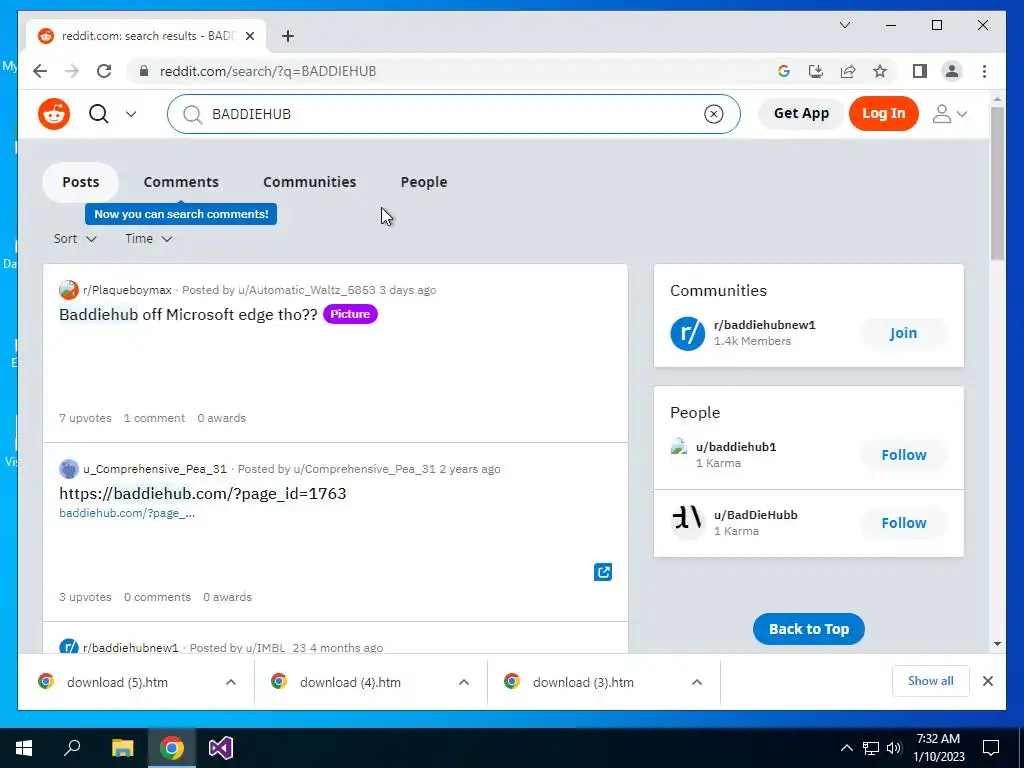Reload the page with the refresh icon

[104, 71]
